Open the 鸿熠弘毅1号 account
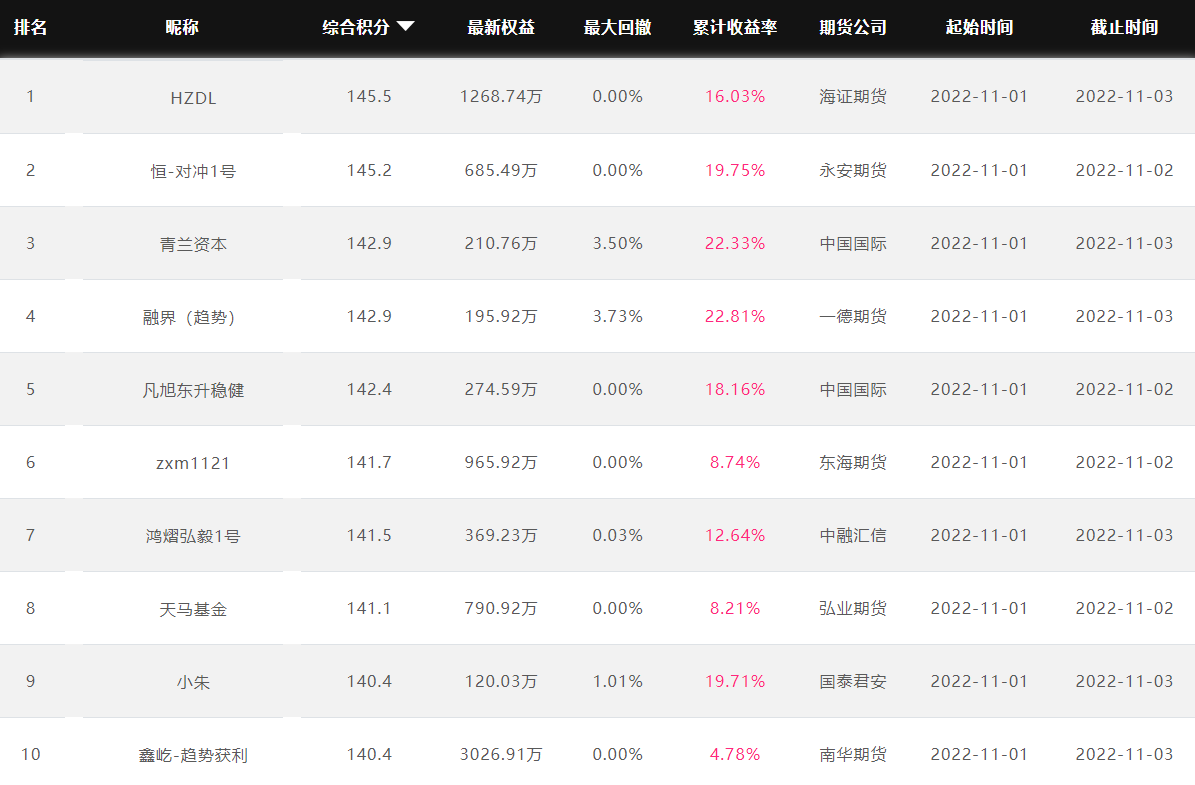 coord(193,536)
